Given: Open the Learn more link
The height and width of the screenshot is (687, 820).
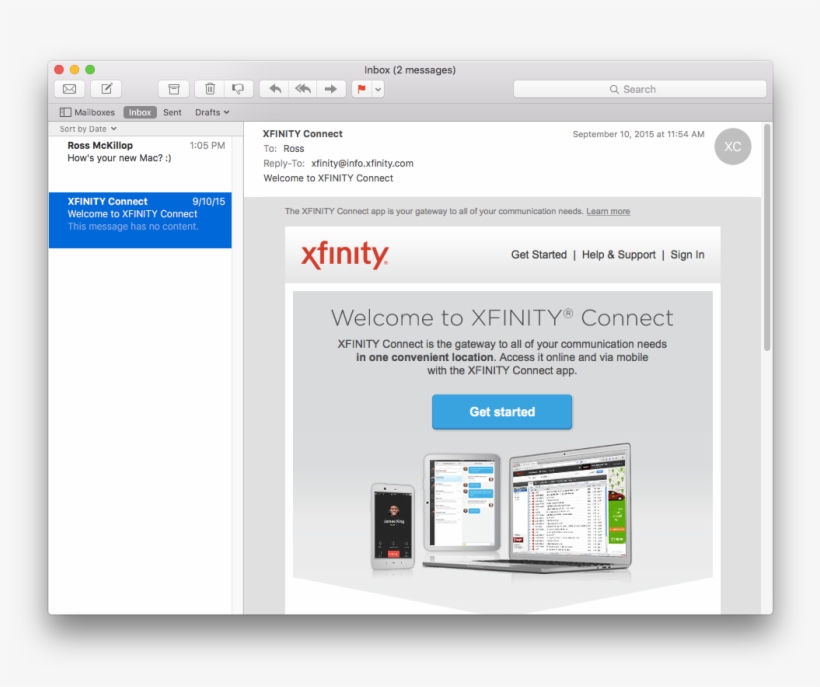Looking at the screenshot, I should tap(608, 210).
